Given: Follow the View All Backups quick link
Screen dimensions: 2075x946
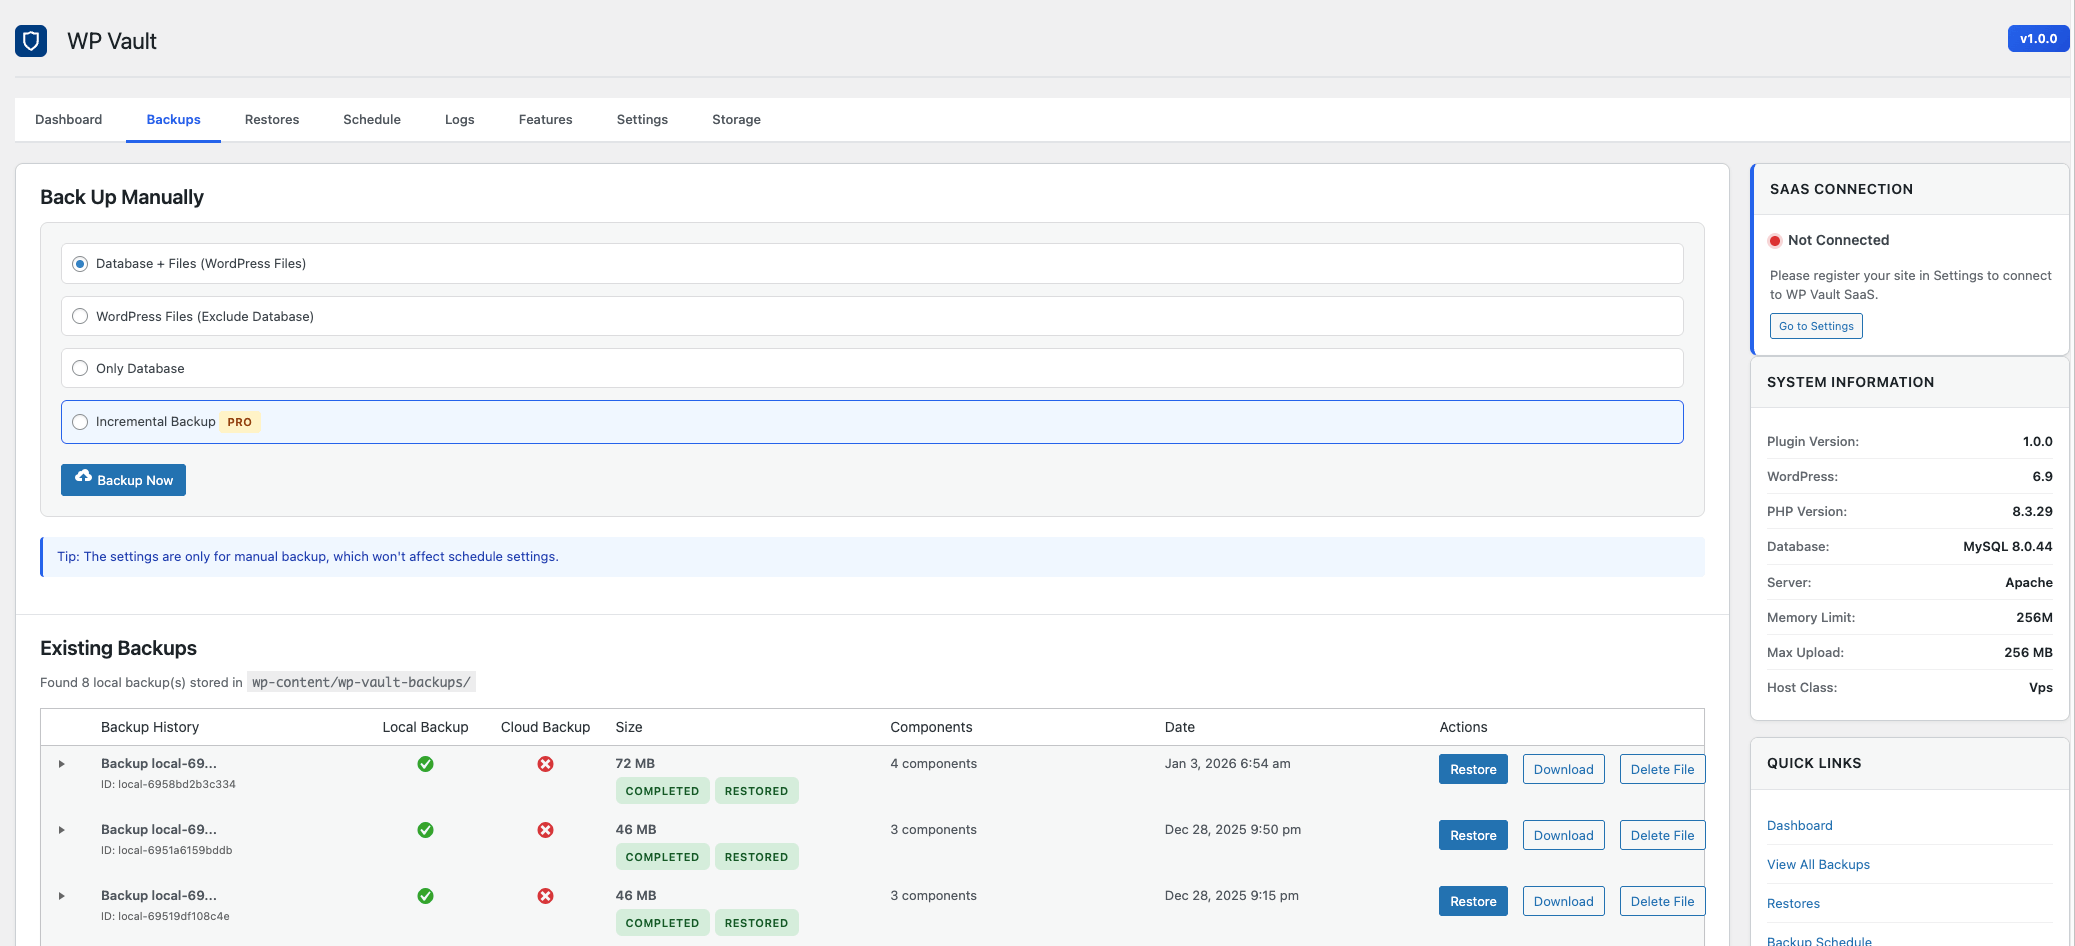Looking at the screenshot, I should (1818, 865).
